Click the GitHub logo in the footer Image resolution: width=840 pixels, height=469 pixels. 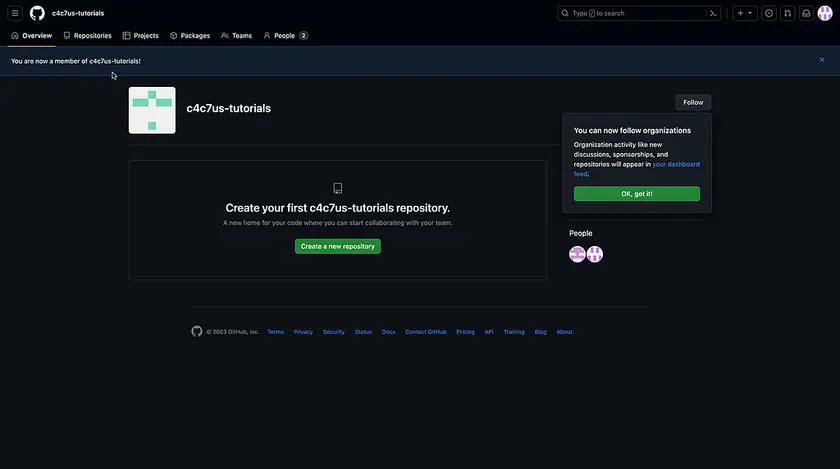pyautogui.click(x=197, y=331)
